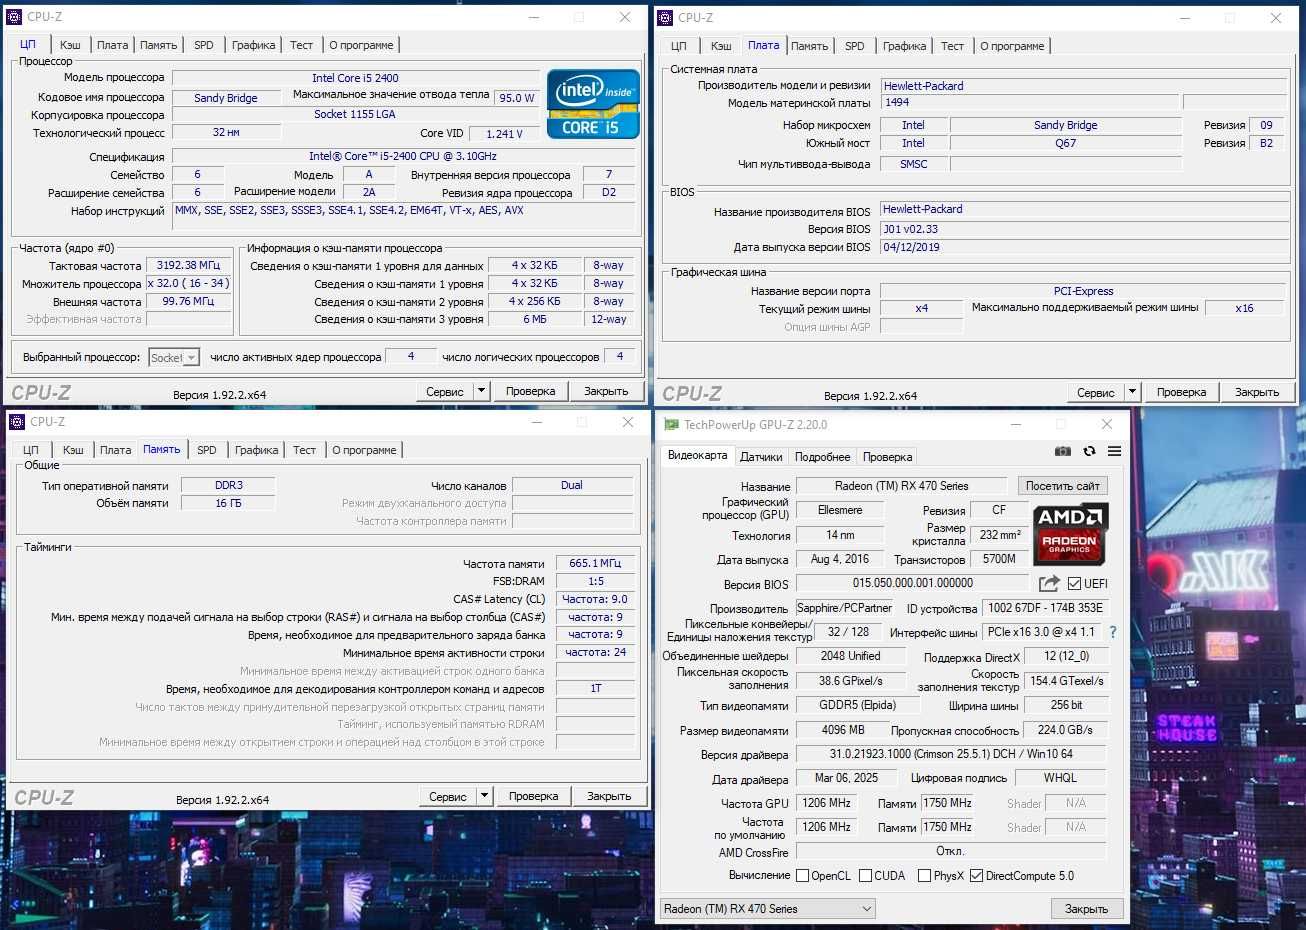Click the CPU-Z app icon in the mainboard window title bar
1306x930 pixels.
(665, 17)
